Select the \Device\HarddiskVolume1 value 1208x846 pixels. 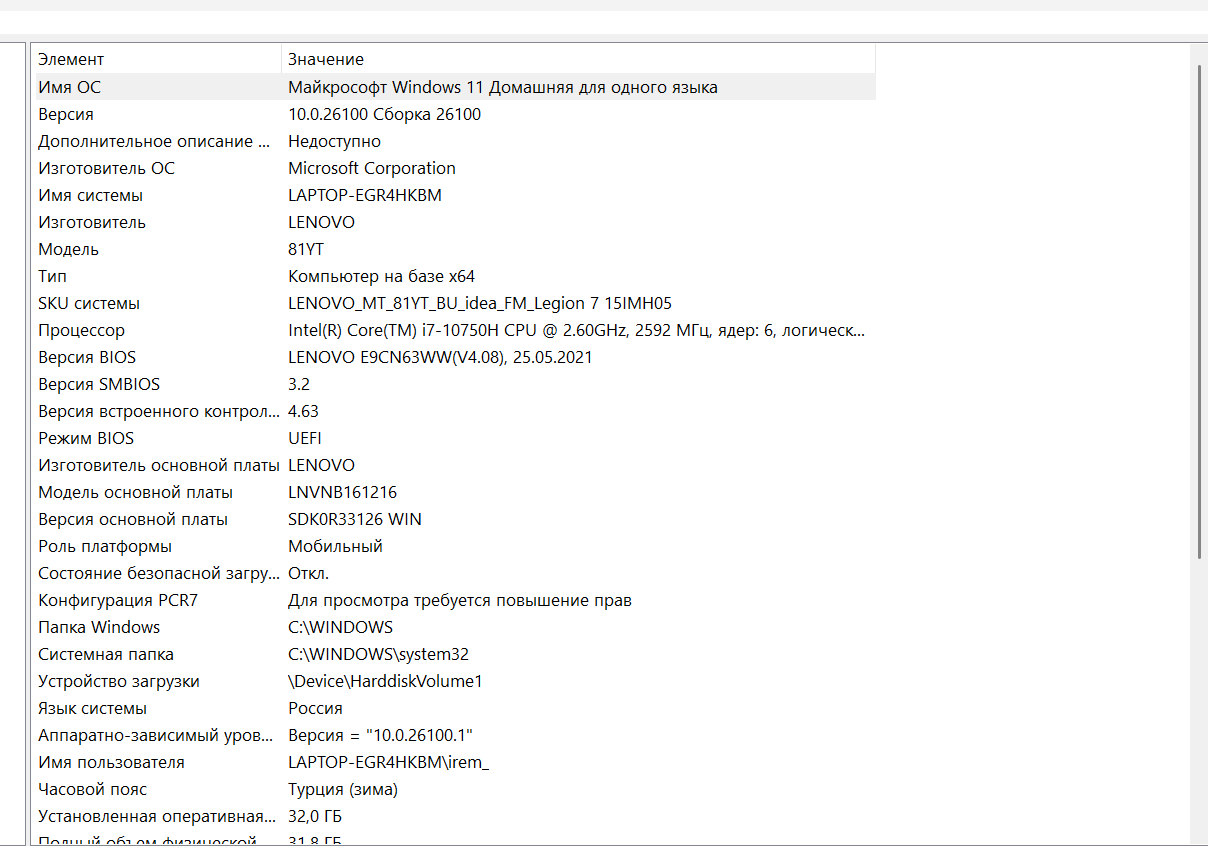pyautogui.click(x=386, y=681)
